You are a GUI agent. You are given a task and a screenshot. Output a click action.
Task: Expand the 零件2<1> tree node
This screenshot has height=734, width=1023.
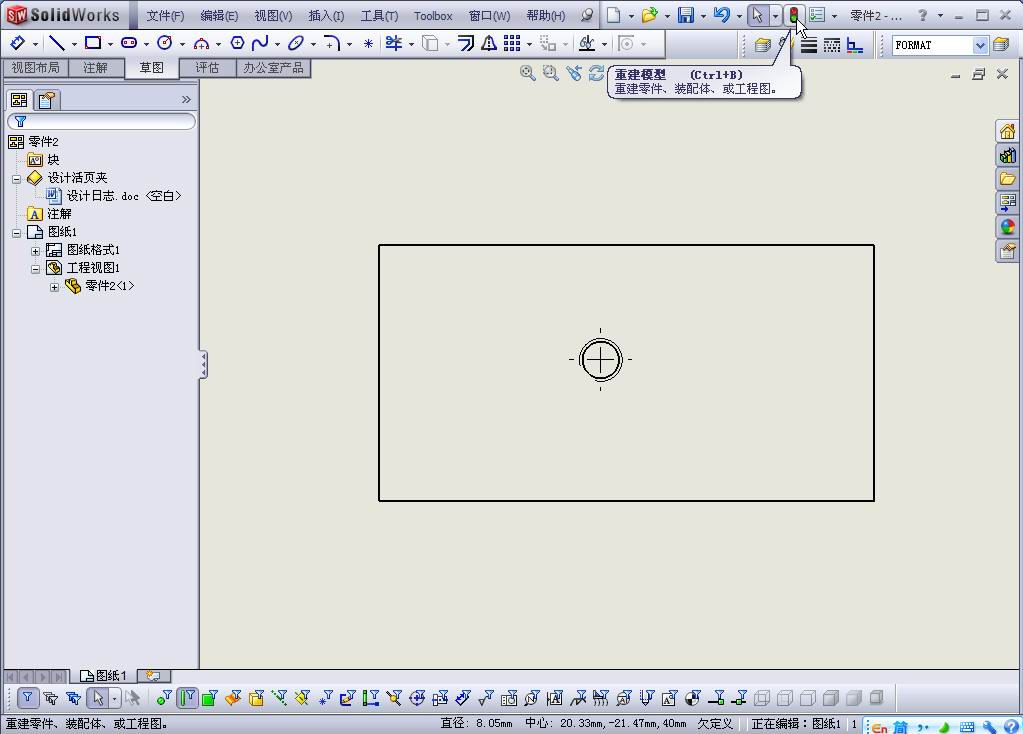coord(54,286)
